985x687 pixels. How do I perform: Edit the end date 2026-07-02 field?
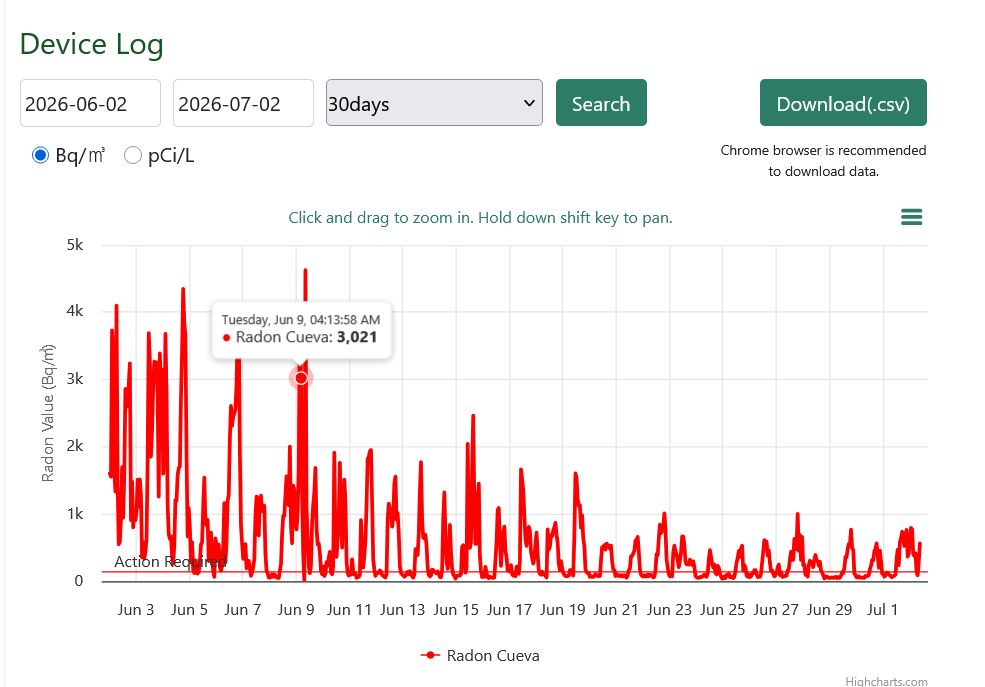(x=243, y=103)
